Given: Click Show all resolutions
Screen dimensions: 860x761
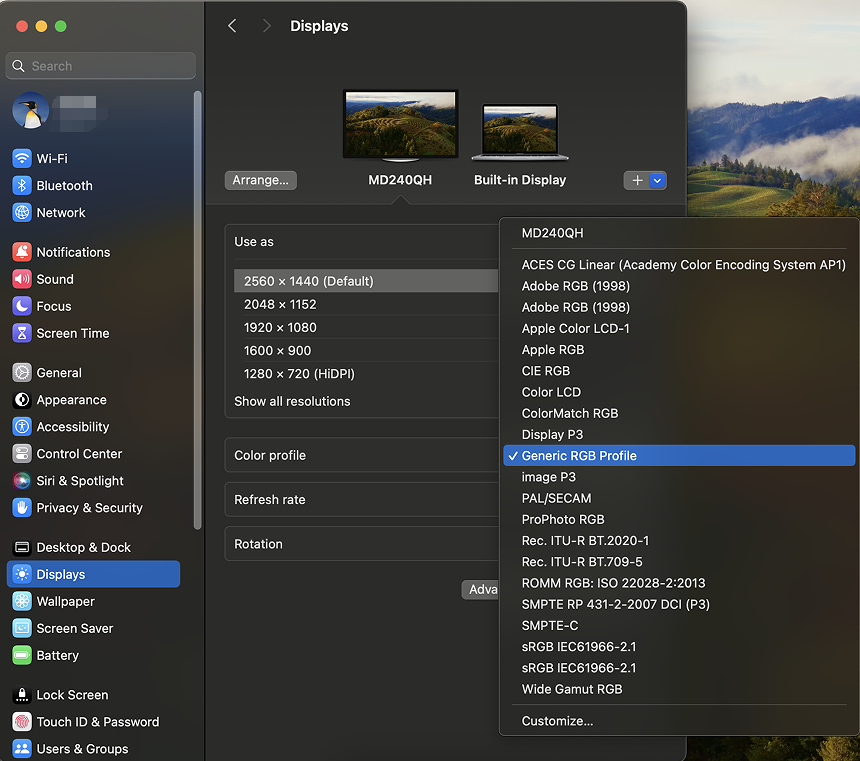Looking at the screenshot, I should (x=292, y=401).
